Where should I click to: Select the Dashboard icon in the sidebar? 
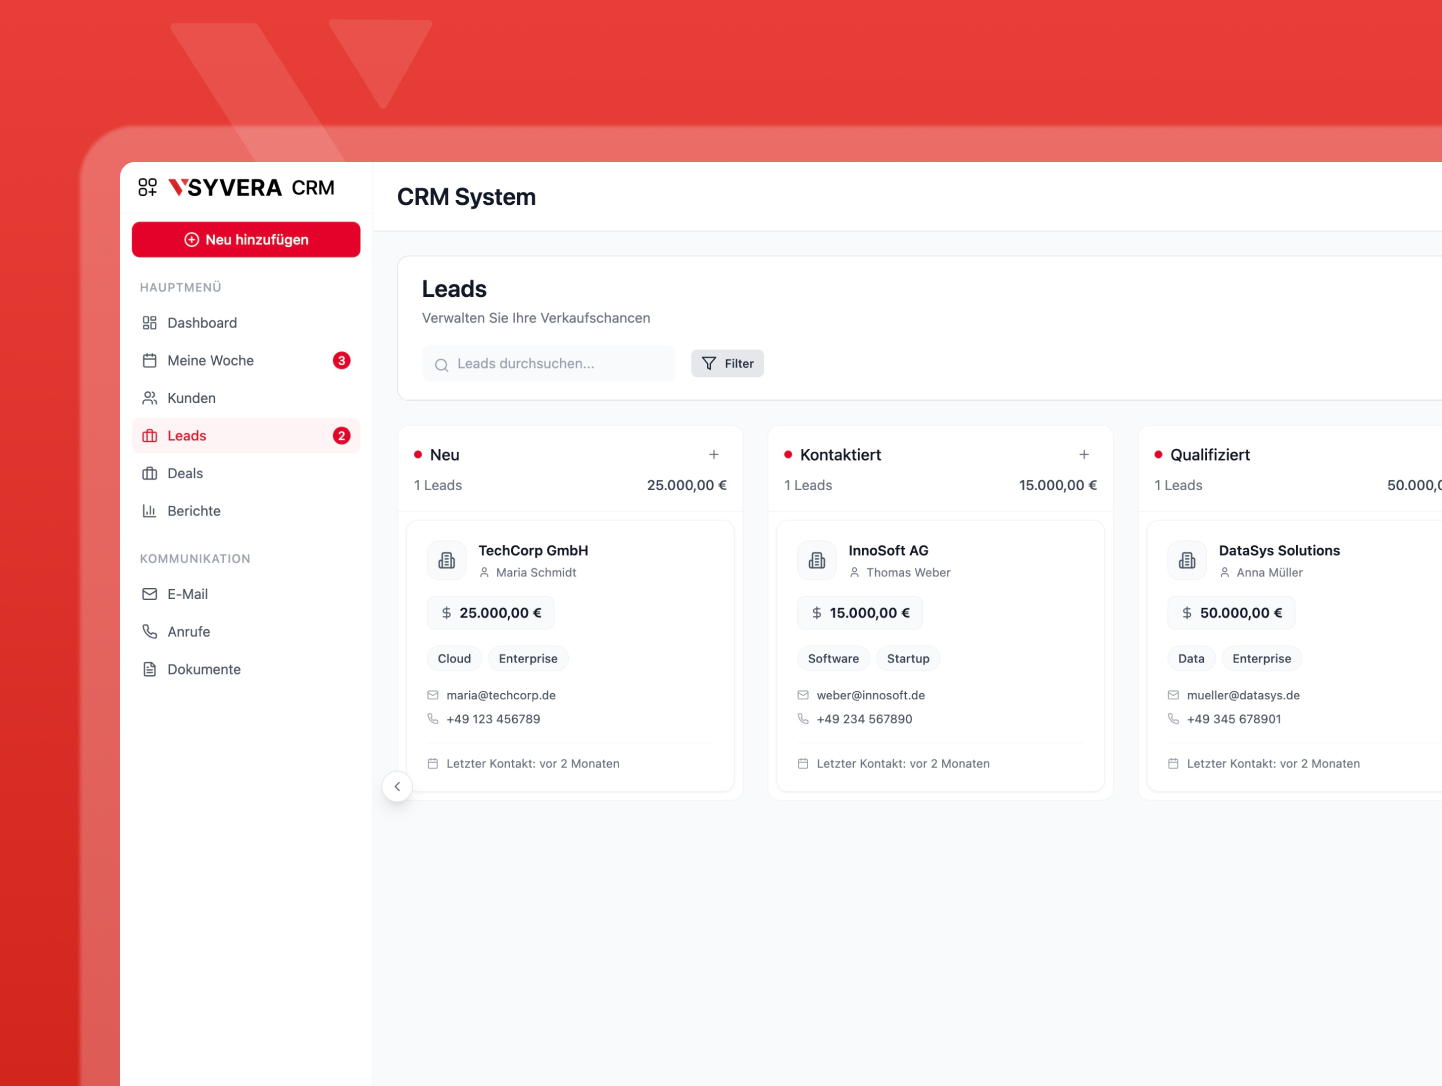[x=148, y=322]
